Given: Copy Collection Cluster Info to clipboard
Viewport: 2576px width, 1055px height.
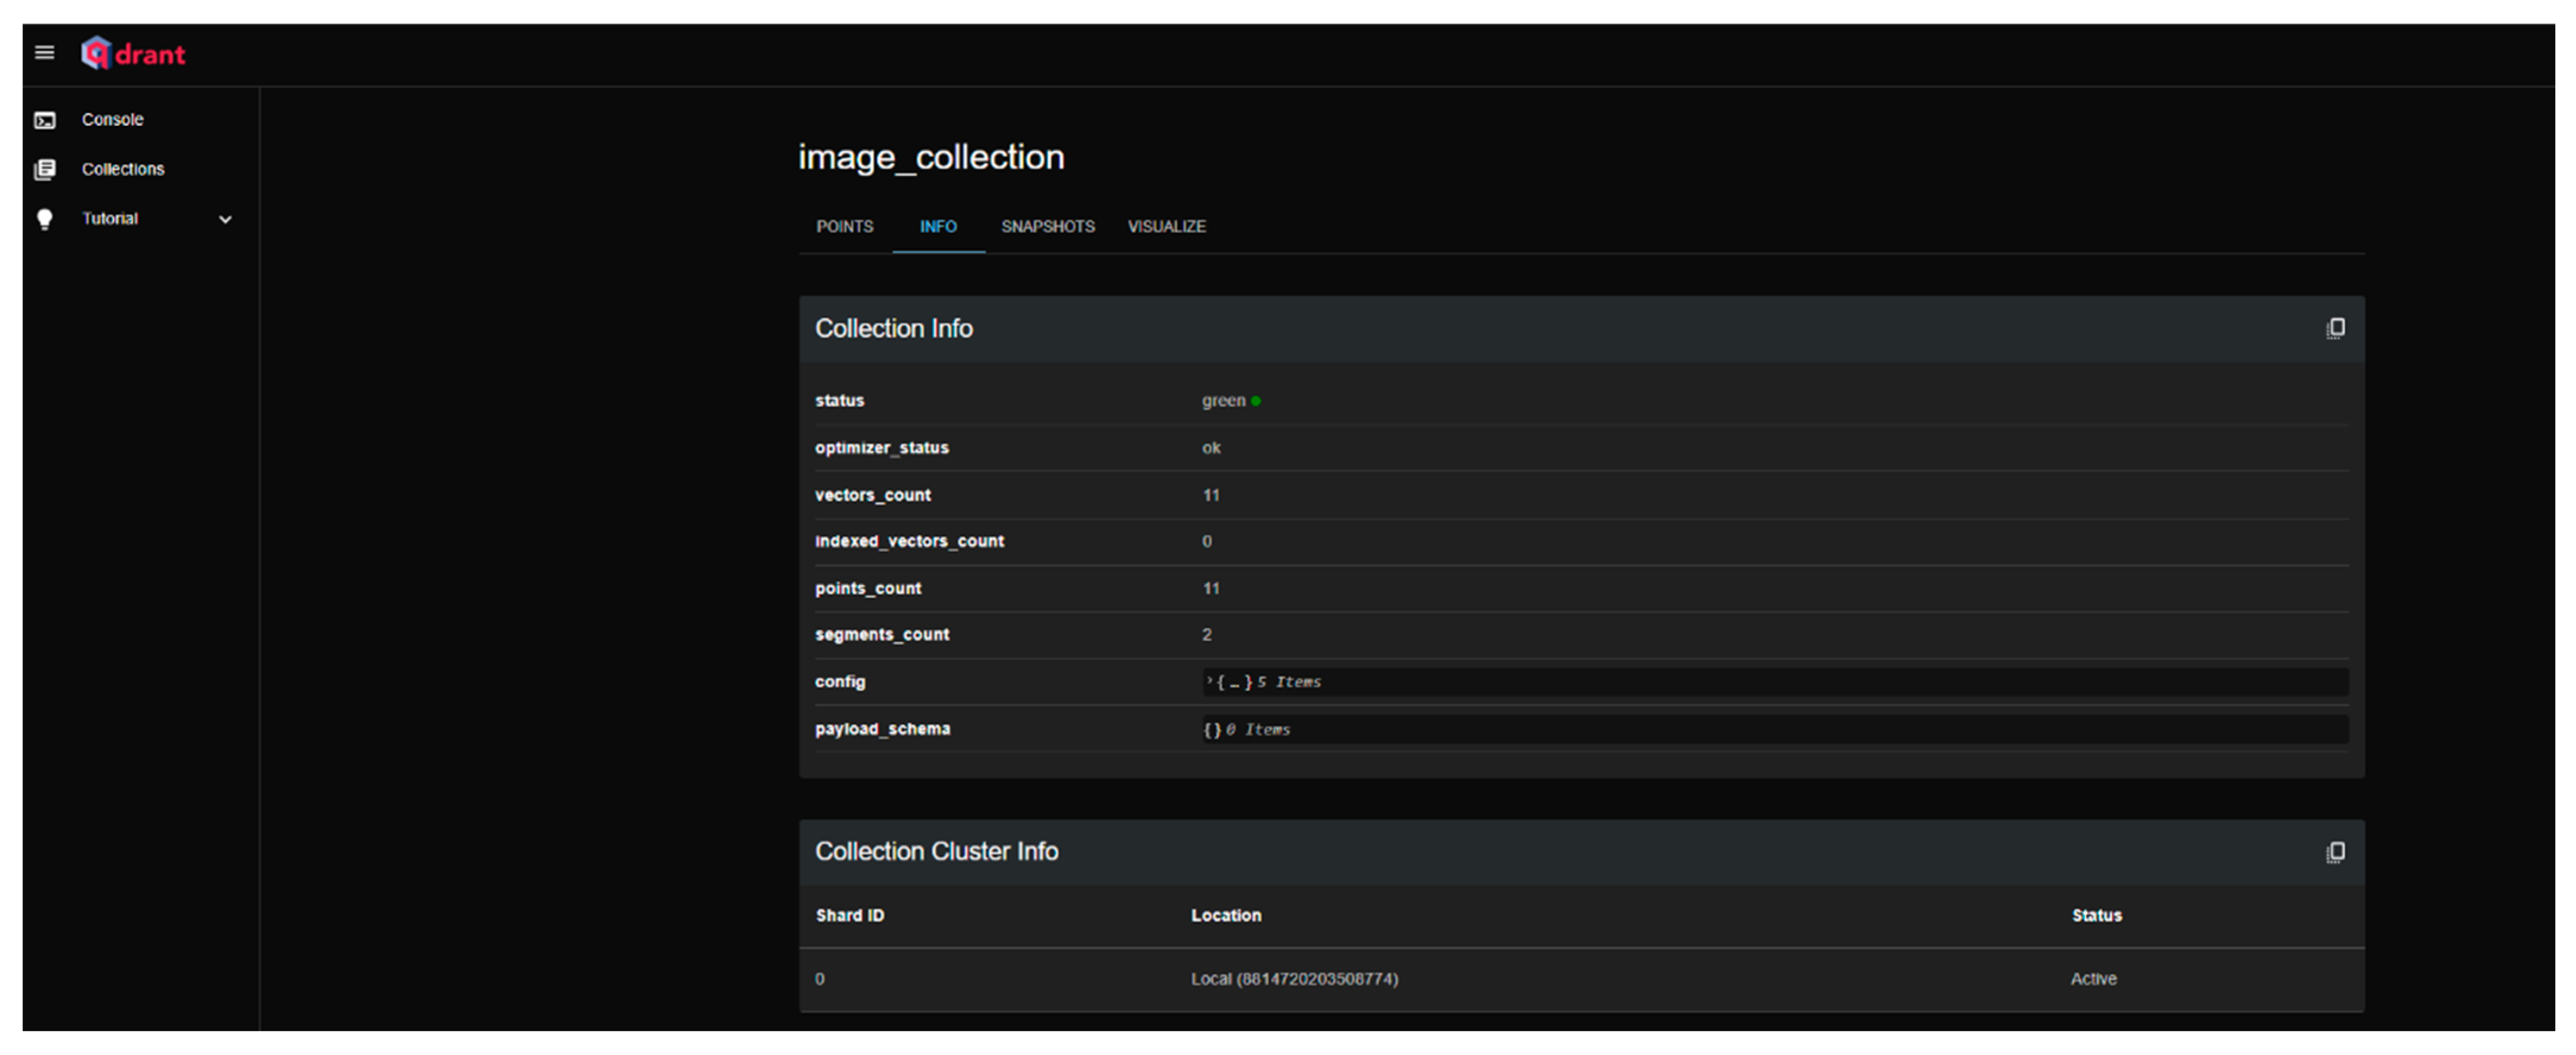Looking at the screenshot, I should click(2335, 852).
